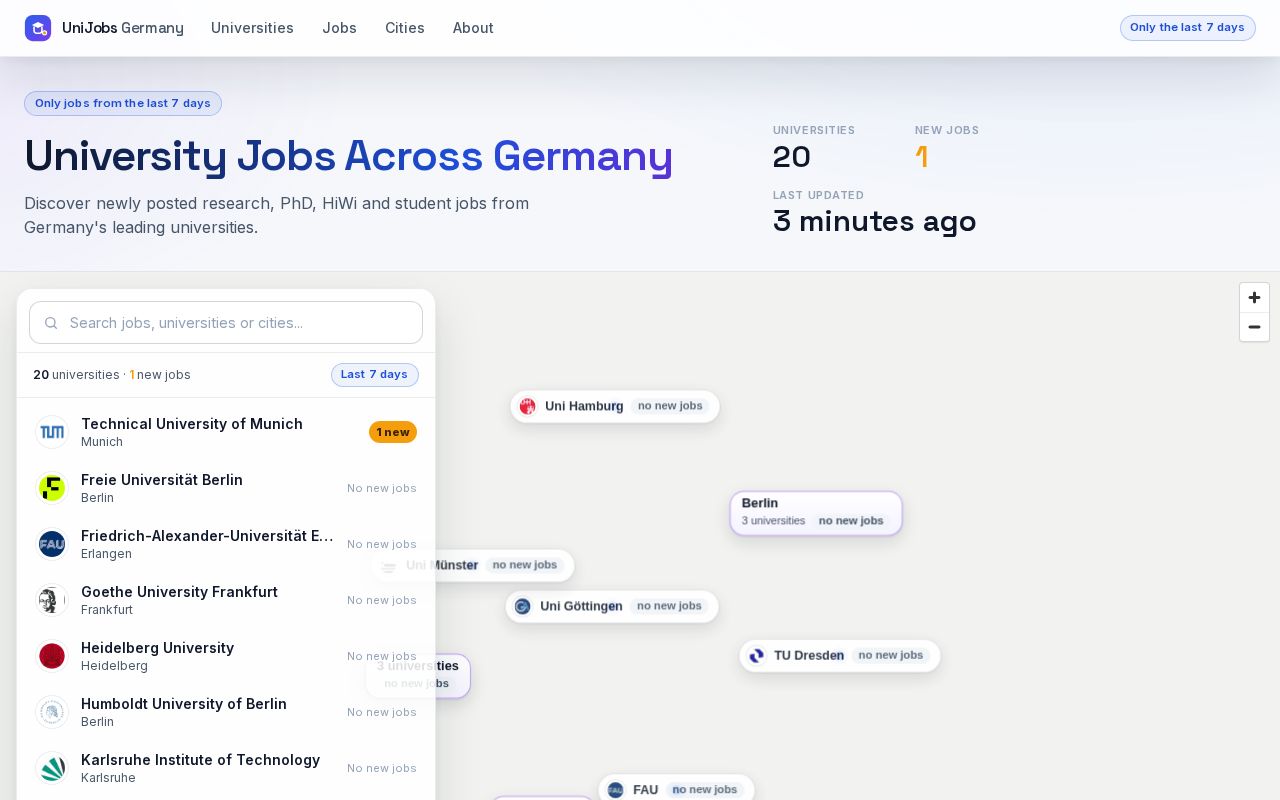The image size is (1280, 800).
Task: Select Friedrich-Alexander-Universität row
Action: tap(226, 544)
